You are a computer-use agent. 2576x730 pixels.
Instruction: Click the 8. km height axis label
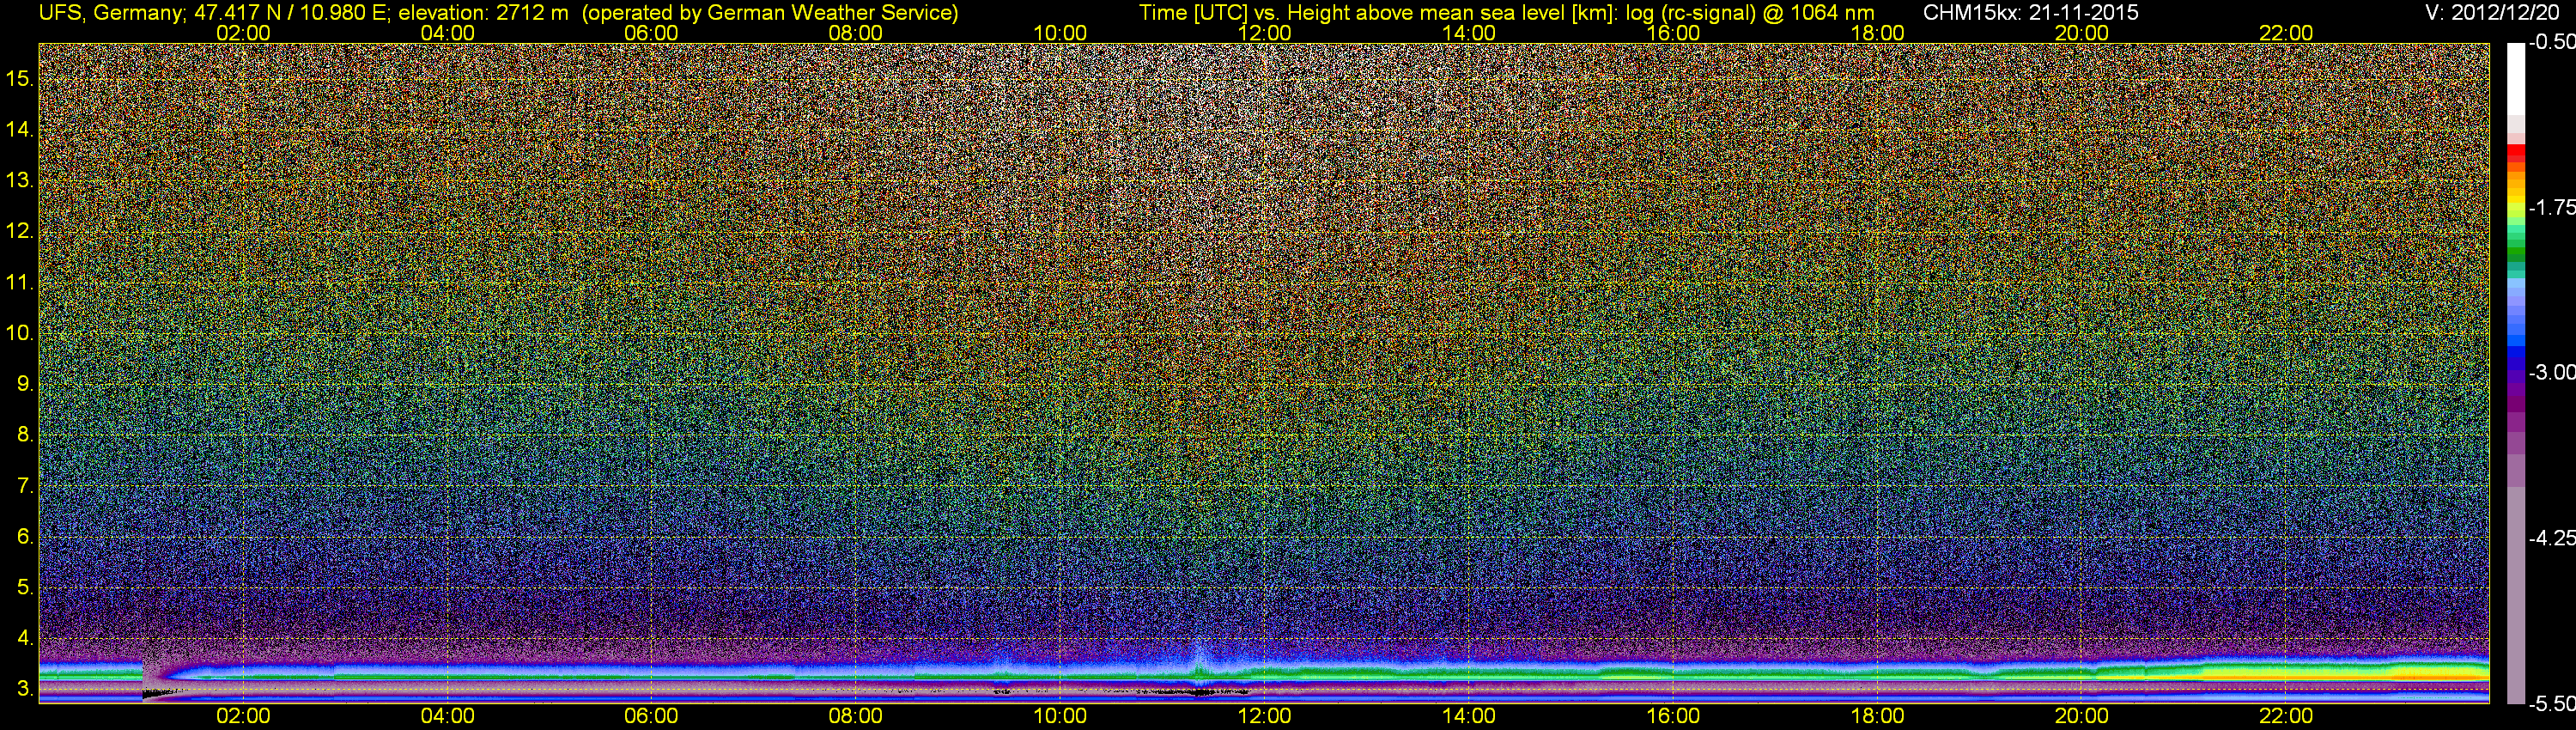coord(25,435)
